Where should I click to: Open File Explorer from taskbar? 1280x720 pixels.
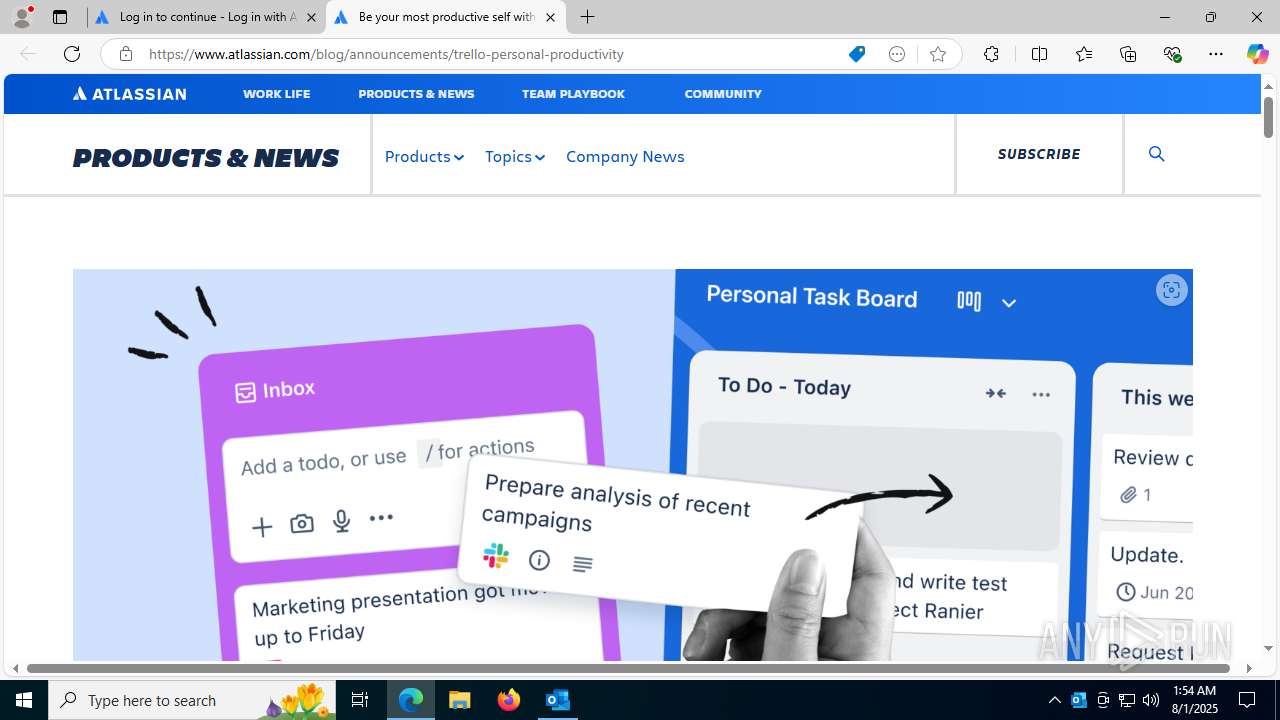459,700
